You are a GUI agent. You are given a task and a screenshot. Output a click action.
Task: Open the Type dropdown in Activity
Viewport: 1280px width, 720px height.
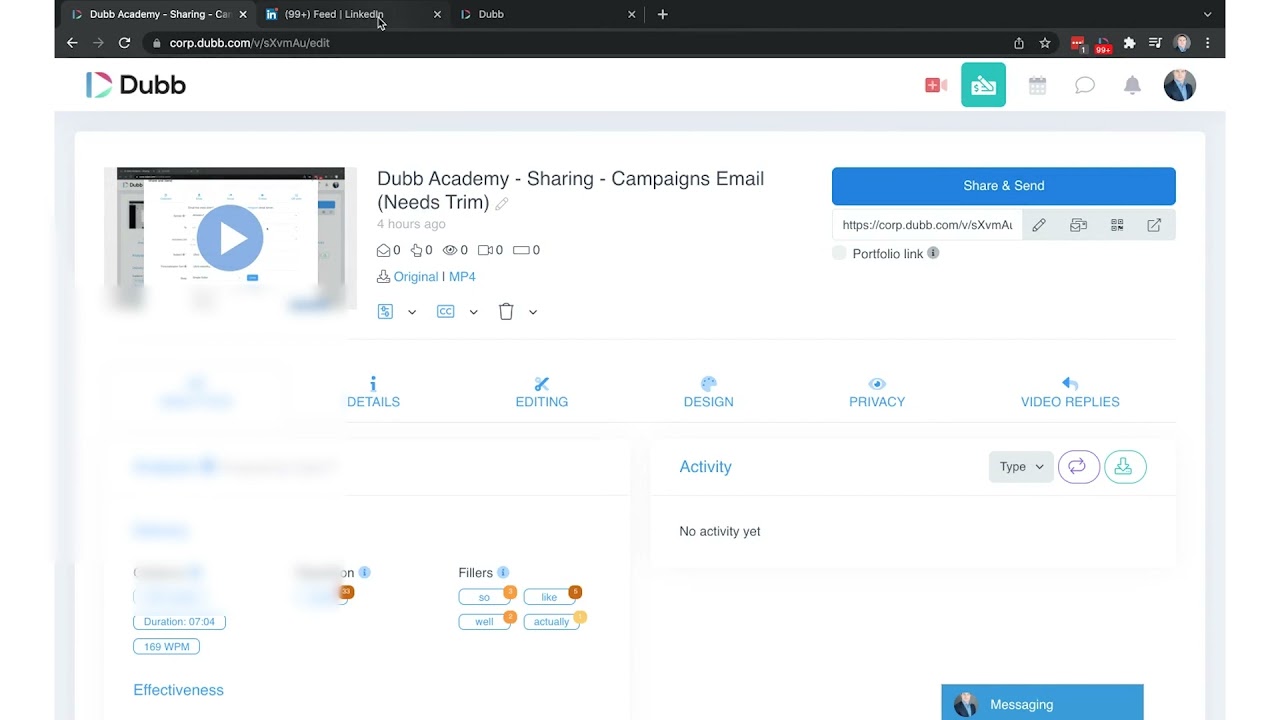(1021, 466)
